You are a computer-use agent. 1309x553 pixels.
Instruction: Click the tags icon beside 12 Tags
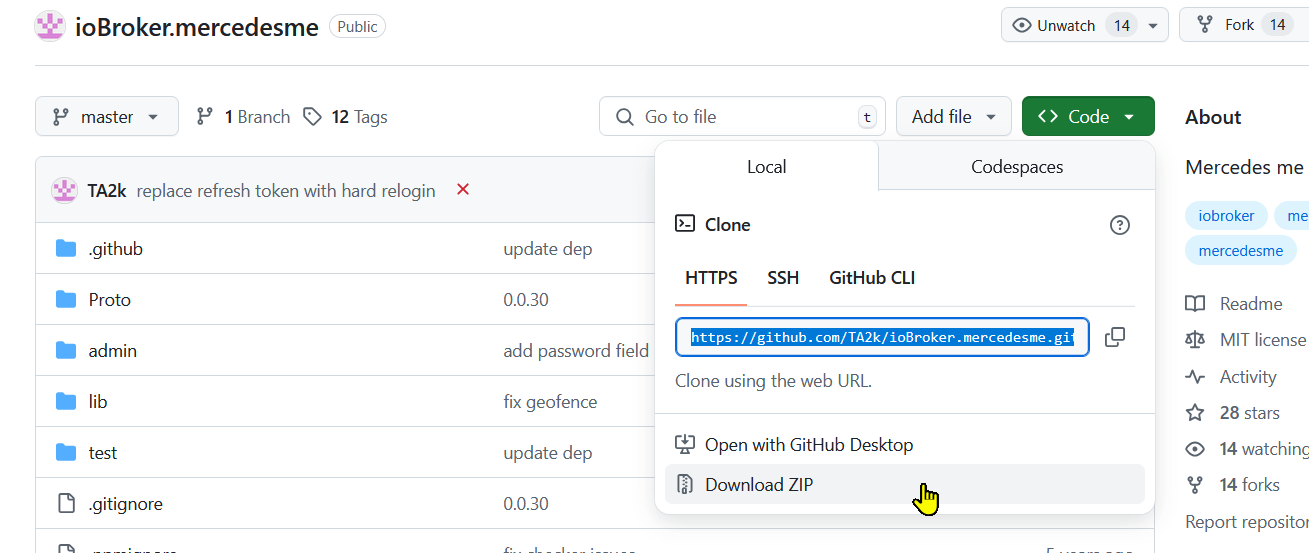313,117
